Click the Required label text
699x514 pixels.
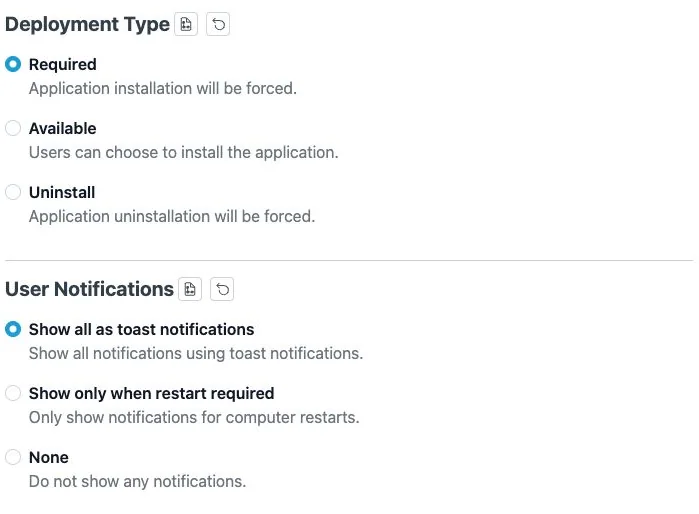(x=62, y=64)
